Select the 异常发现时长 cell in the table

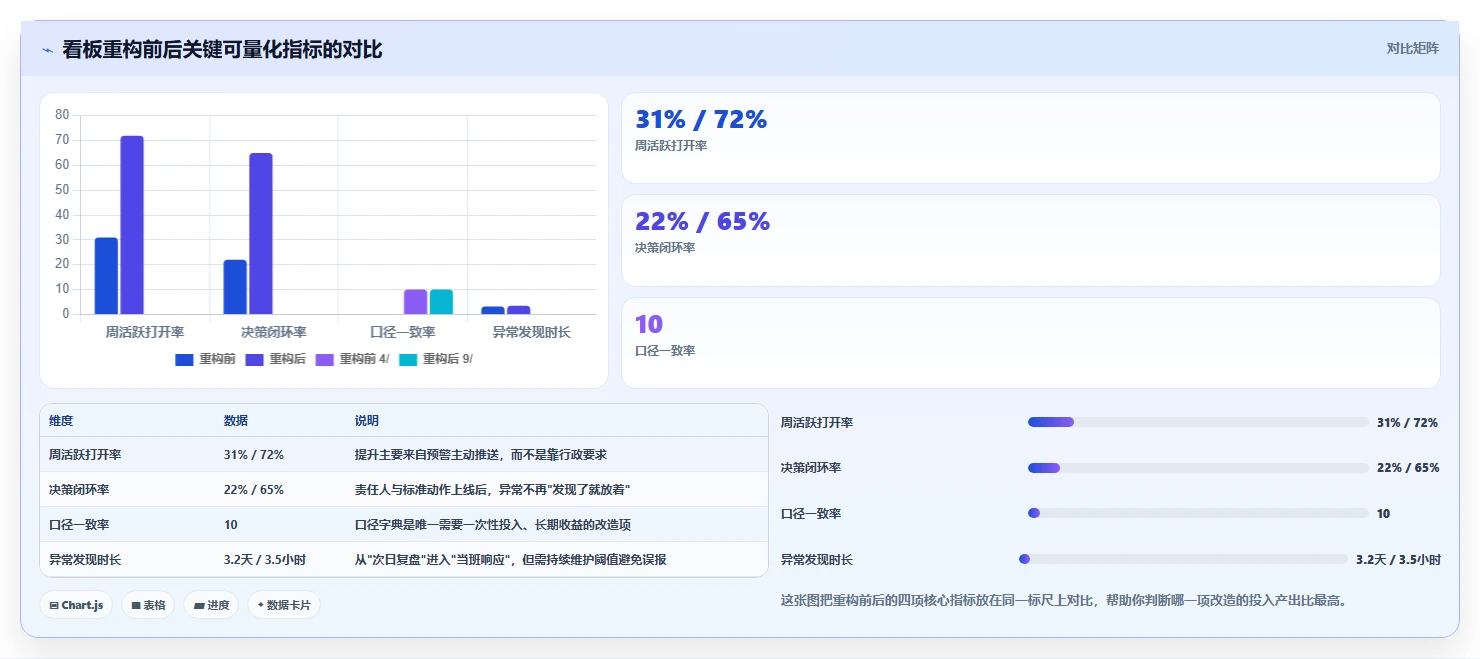click(85, 560)
